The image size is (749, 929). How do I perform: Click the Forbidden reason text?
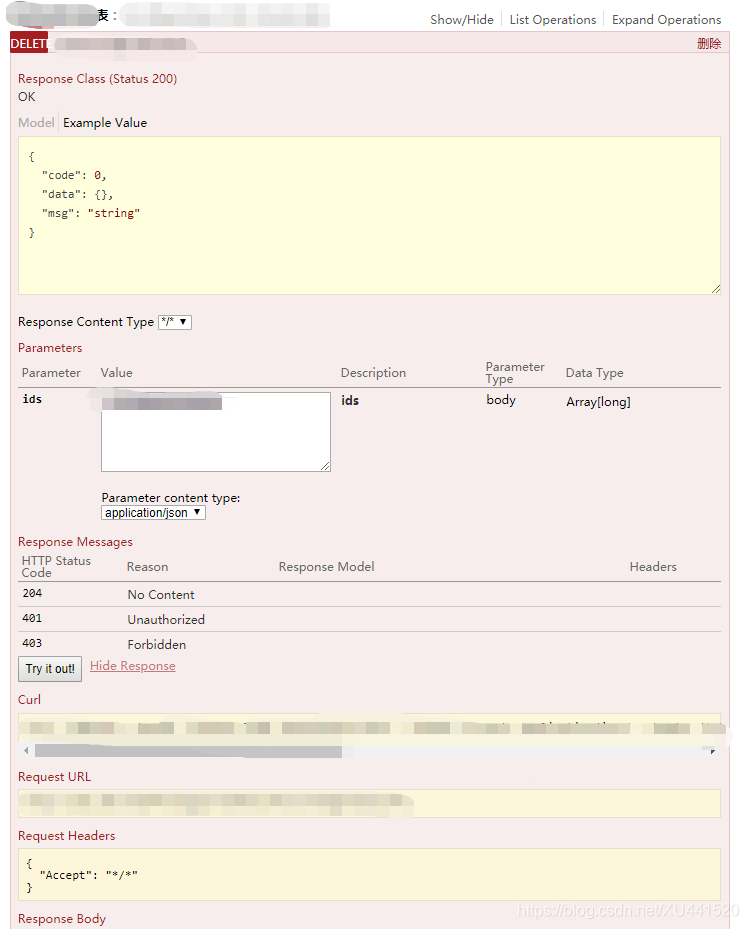(x=156, y=645)
